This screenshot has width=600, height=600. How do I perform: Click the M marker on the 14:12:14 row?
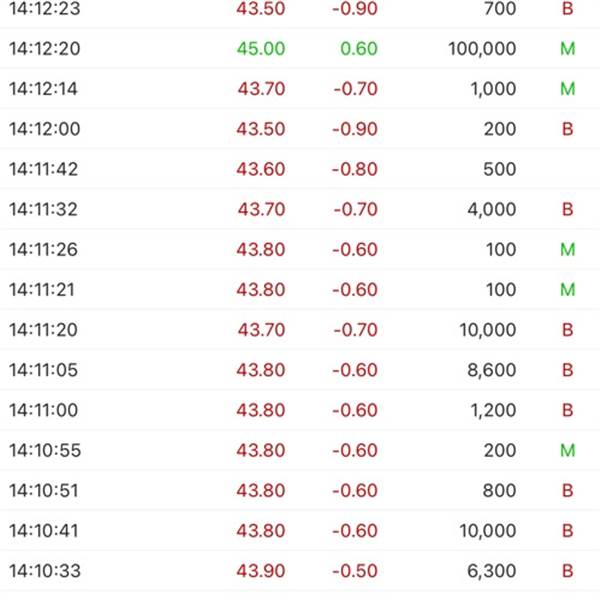click(568, 89)
